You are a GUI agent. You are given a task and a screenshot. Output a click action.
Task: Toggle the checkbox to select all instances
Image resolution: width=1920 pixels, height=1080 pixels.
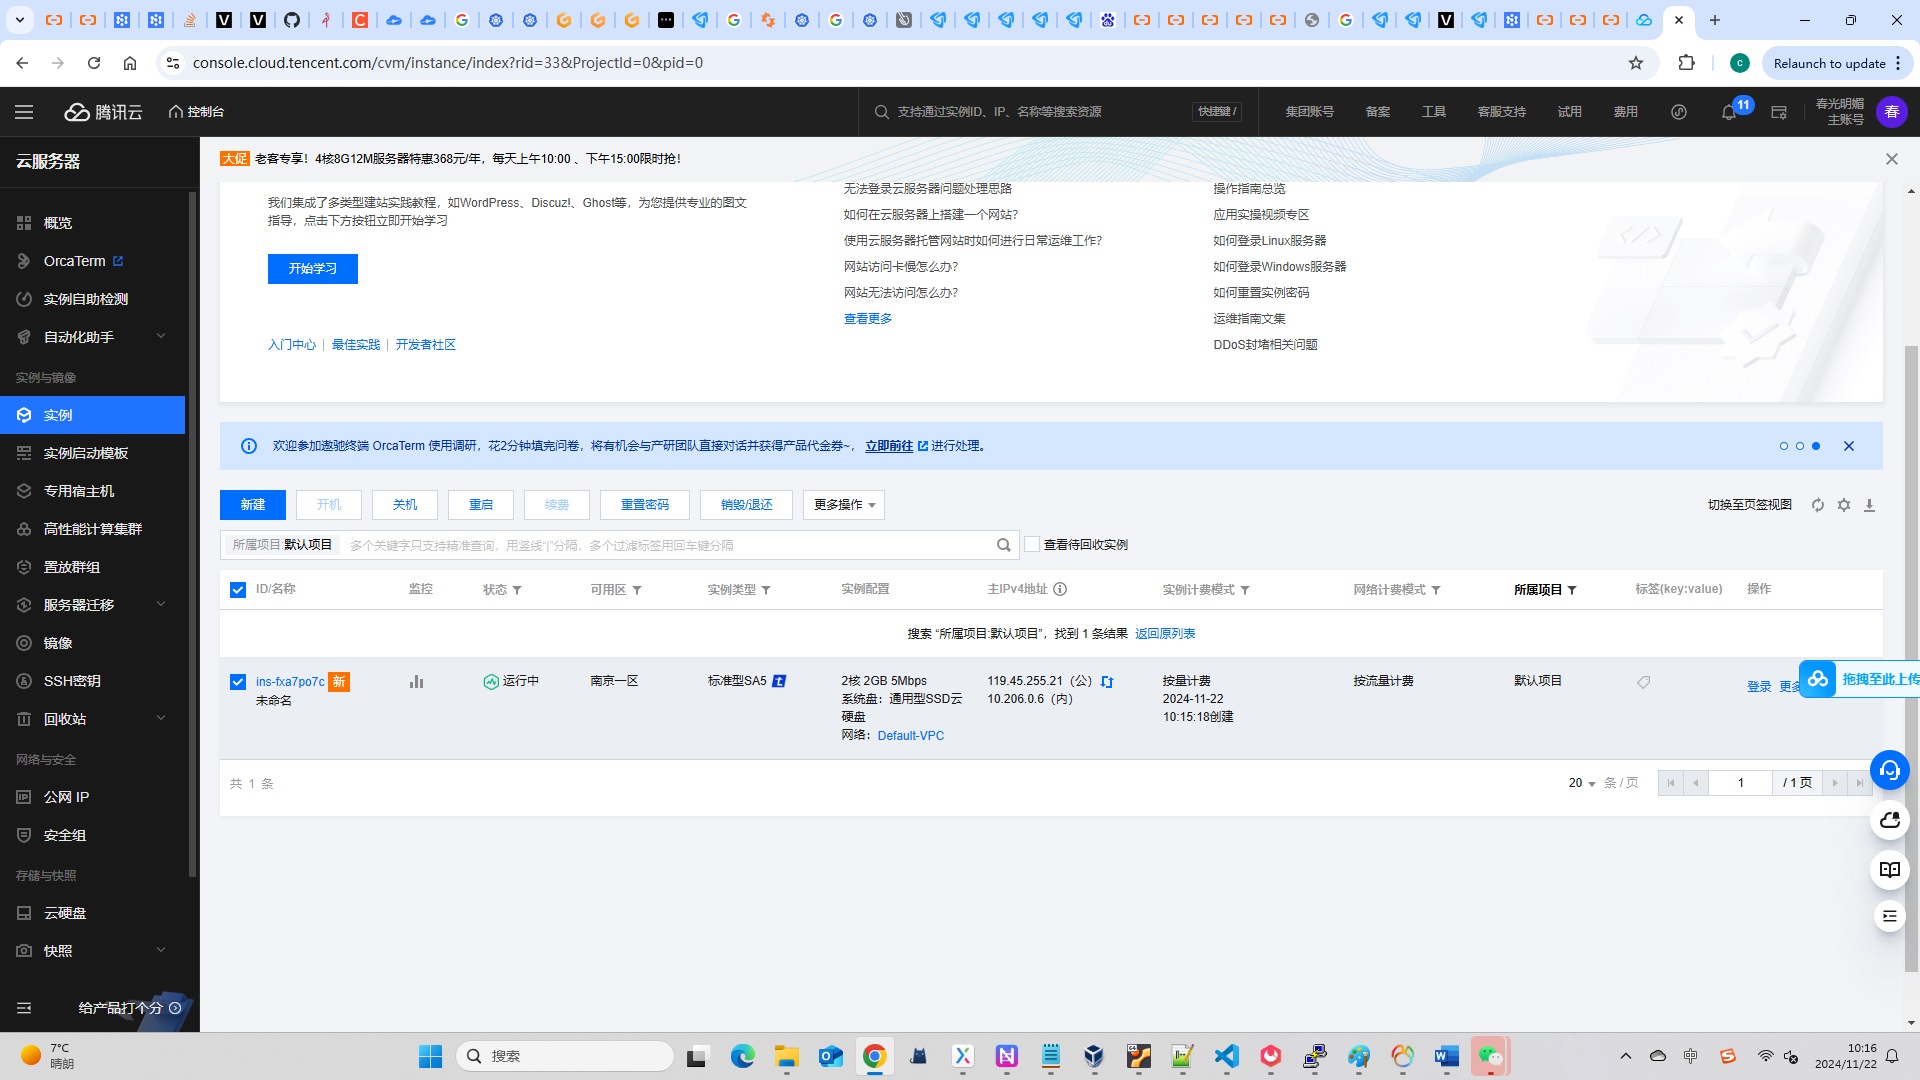click(x=239, y=589)
